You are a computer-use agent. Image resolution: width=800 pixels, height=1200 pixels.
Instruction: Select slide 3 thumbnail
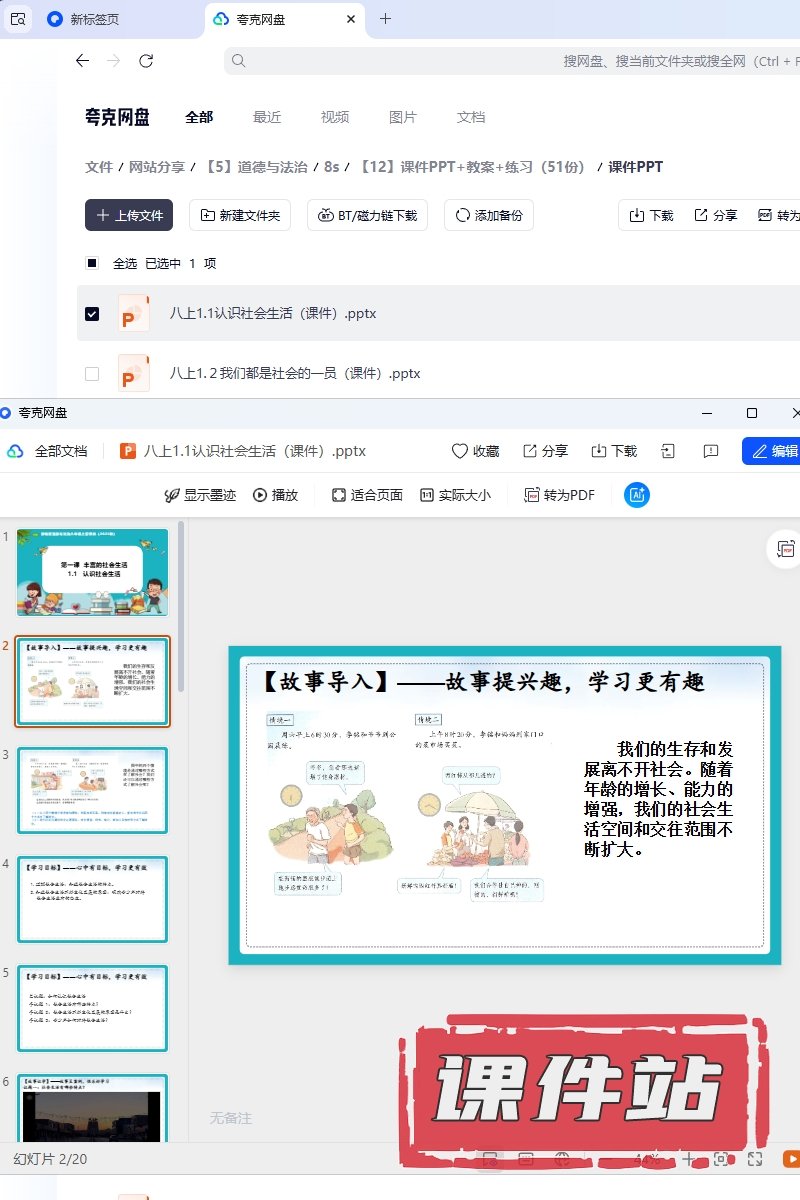tap(93, 790)
